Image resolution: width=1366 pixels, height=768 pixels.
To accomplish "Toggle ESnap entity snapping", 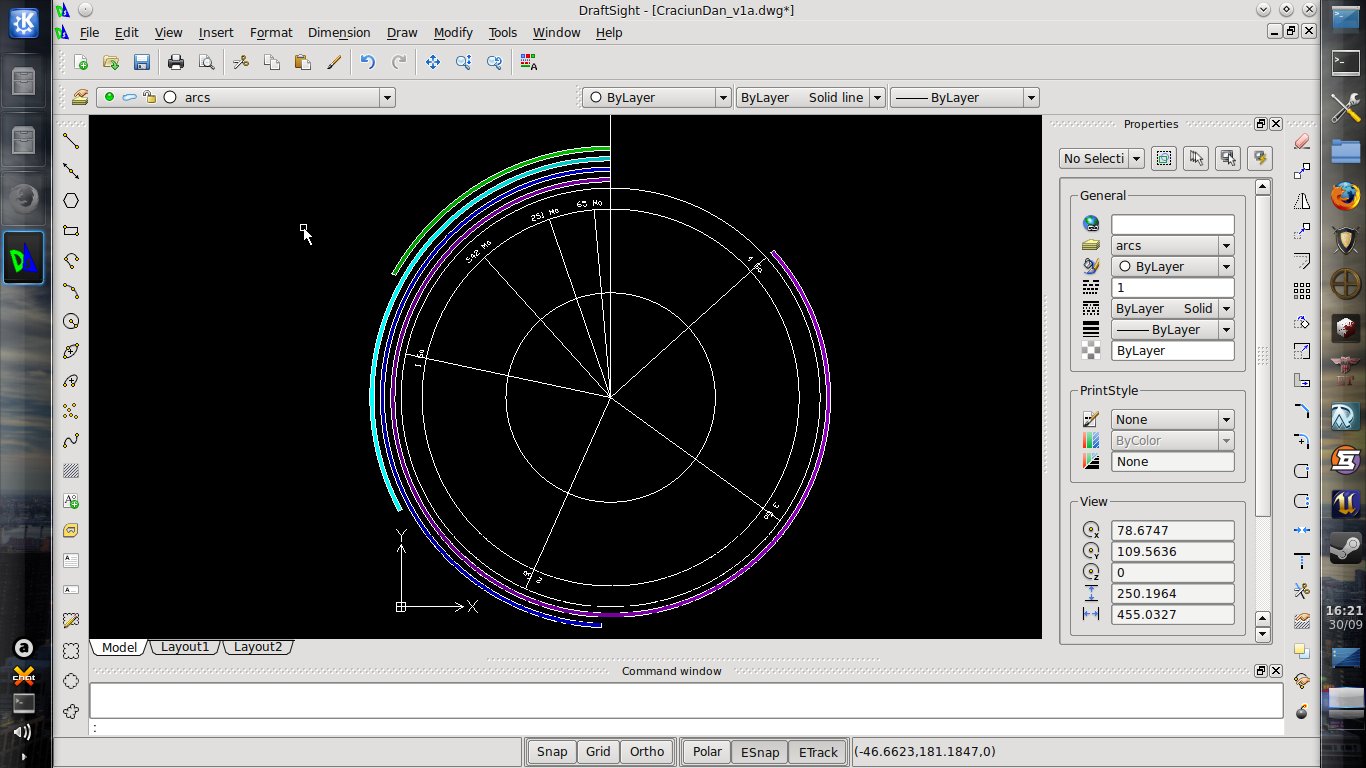I will point(759,752).
